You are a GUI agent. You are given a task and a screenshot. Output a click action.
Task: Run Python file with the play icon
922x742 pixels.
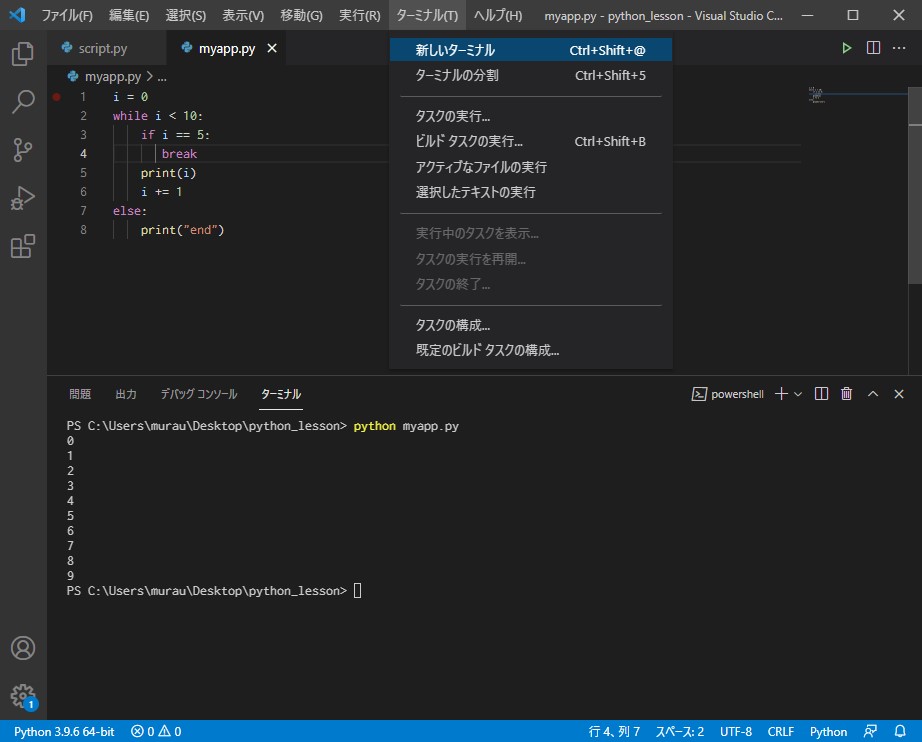click(x=846, y=48)
